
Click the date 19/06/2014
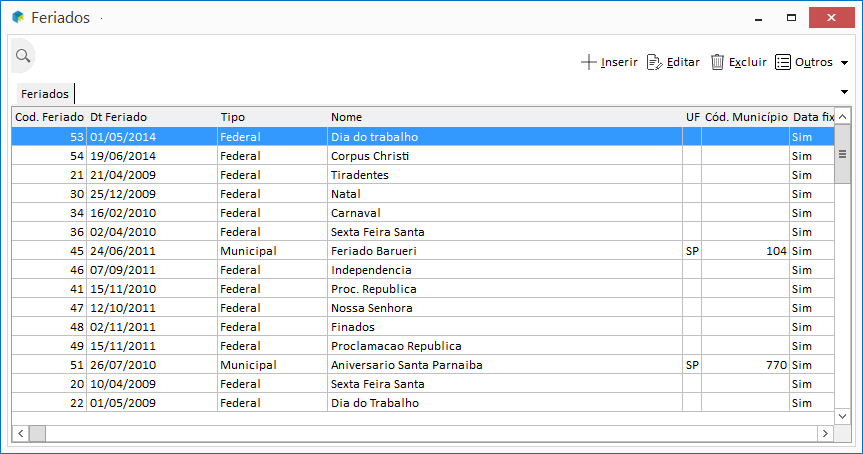coord(123,156)
